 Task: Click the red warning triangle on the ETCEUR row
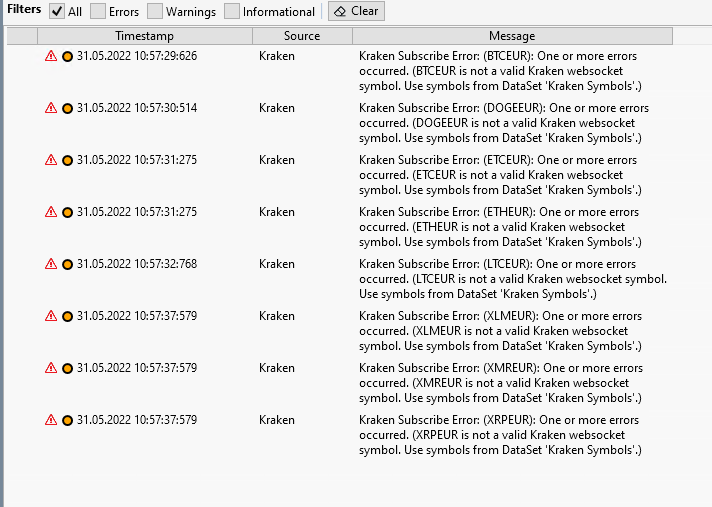[x=51, y=160]
